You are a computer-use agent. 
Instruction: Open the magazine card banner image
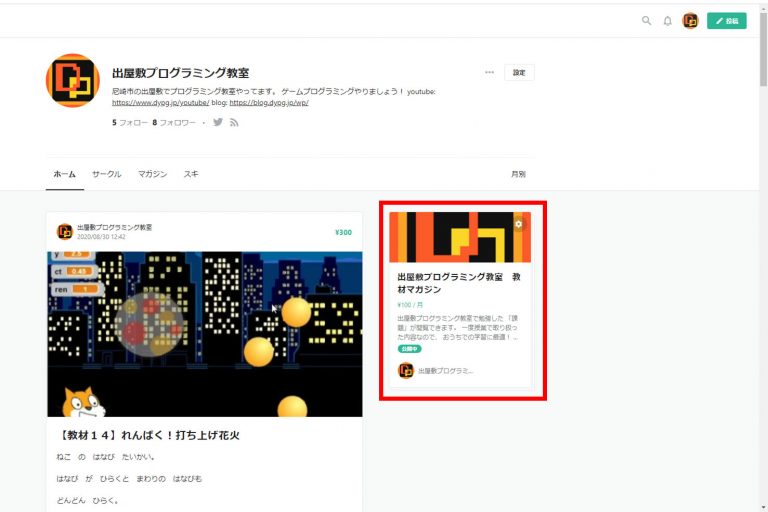coord(460,237)
